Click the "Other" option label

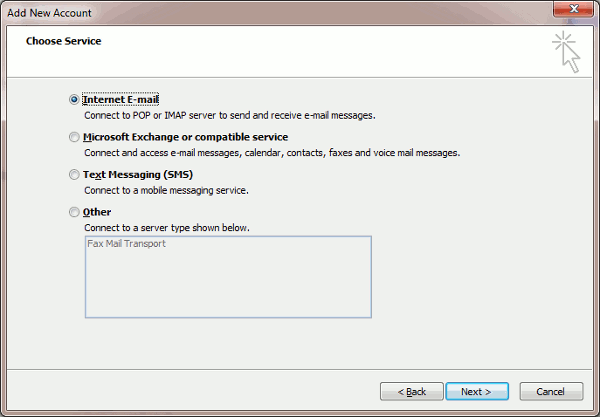97,212
